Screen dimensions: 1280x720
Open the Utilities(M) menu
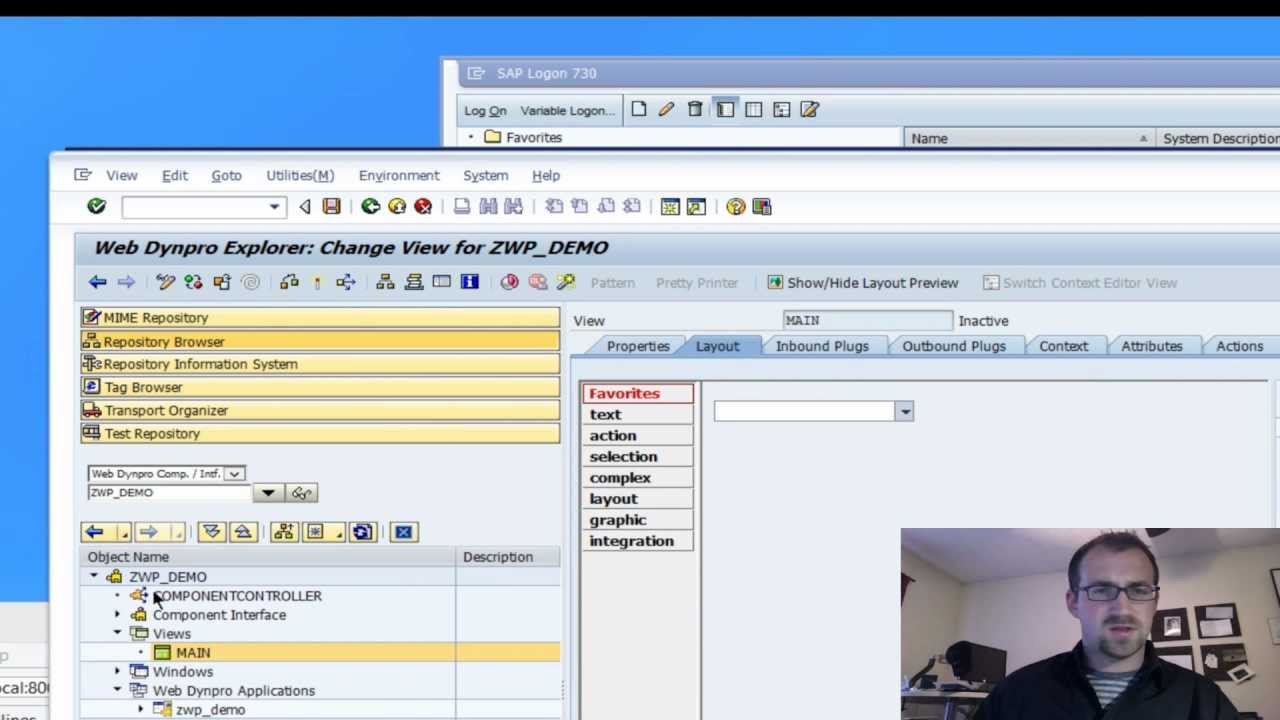(x=300, y=175)
